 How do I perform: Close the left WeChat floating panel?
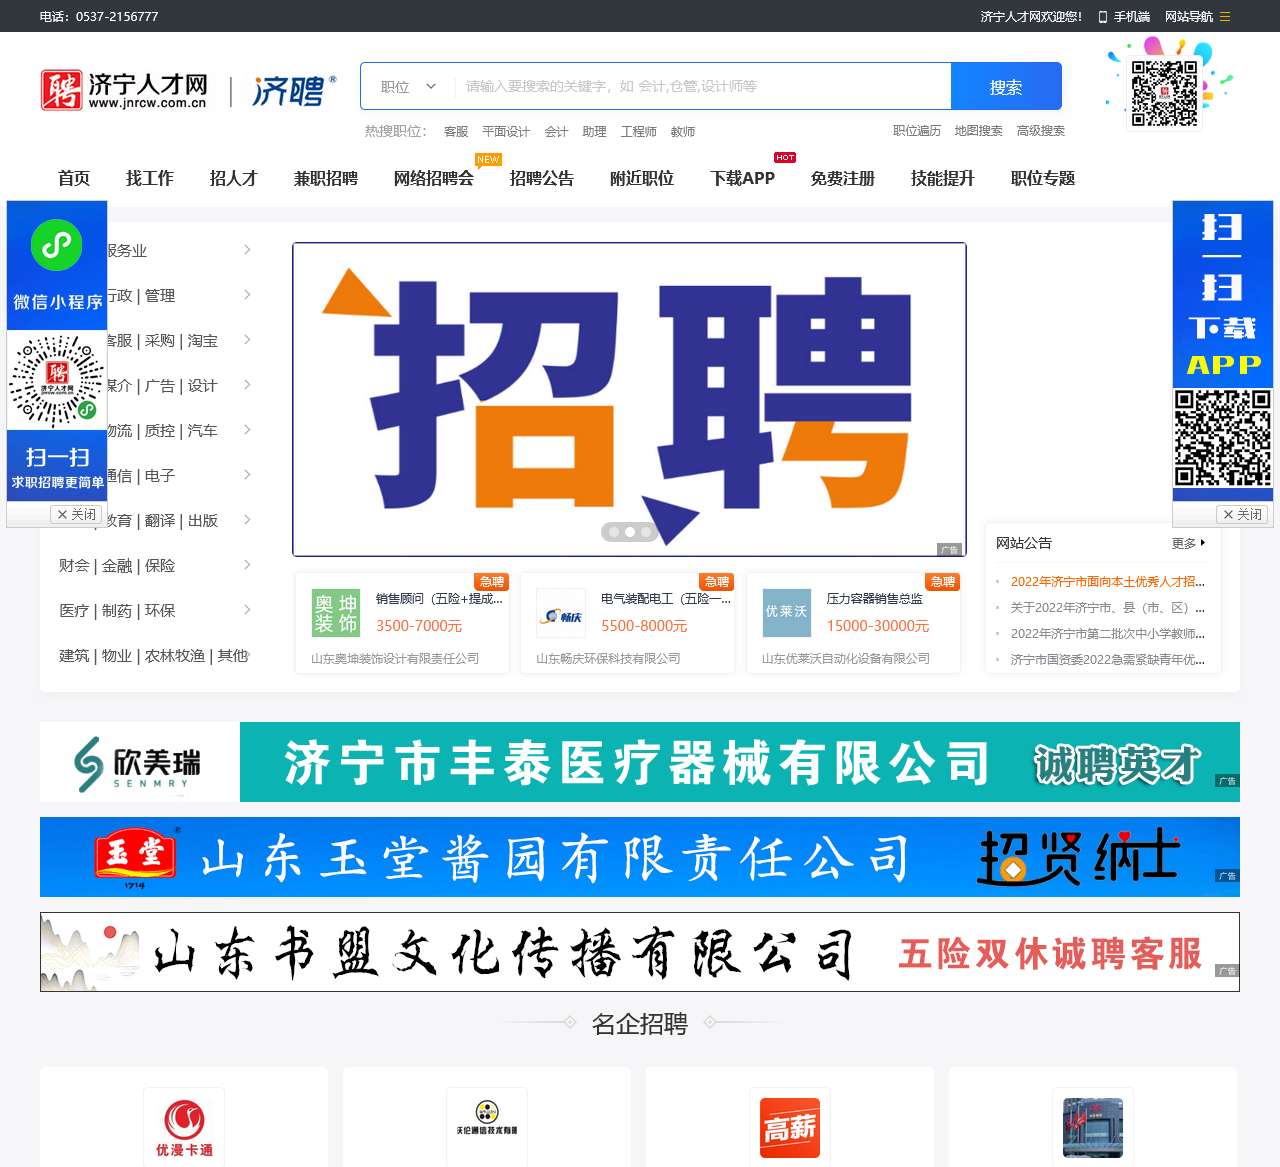point(77,514)
